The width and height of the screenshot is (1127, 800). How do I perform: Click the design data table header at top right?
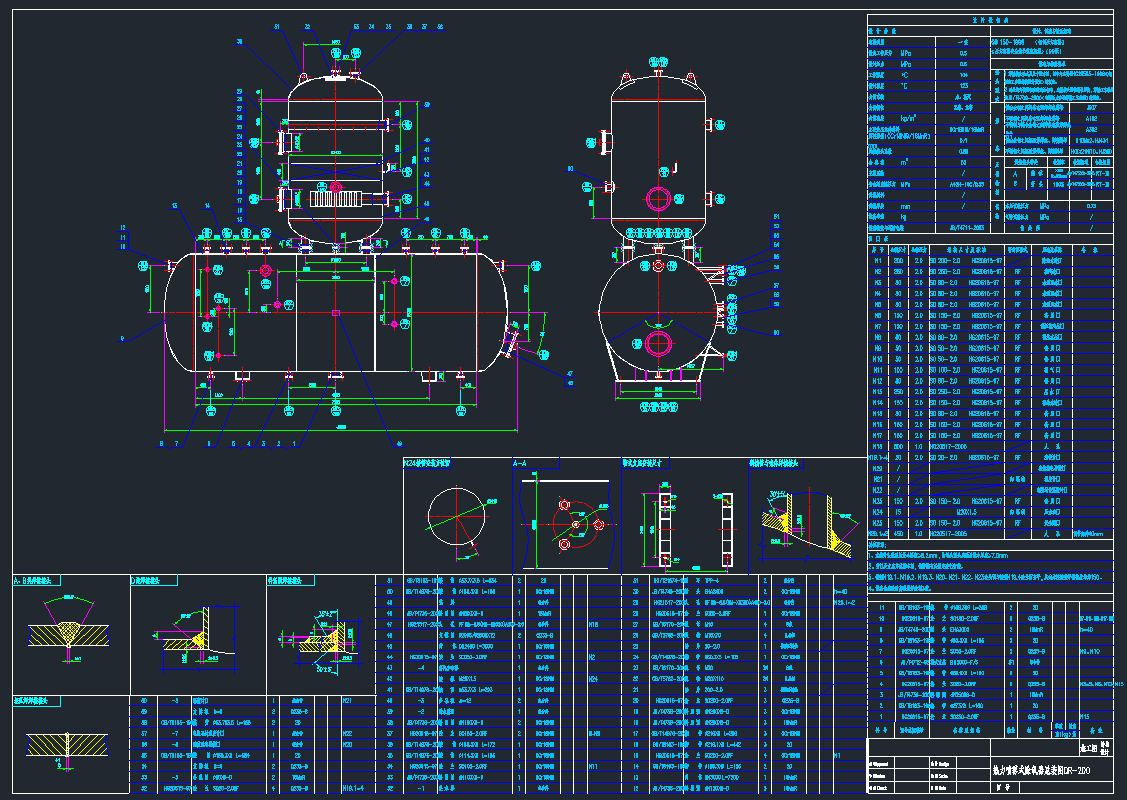989,19
